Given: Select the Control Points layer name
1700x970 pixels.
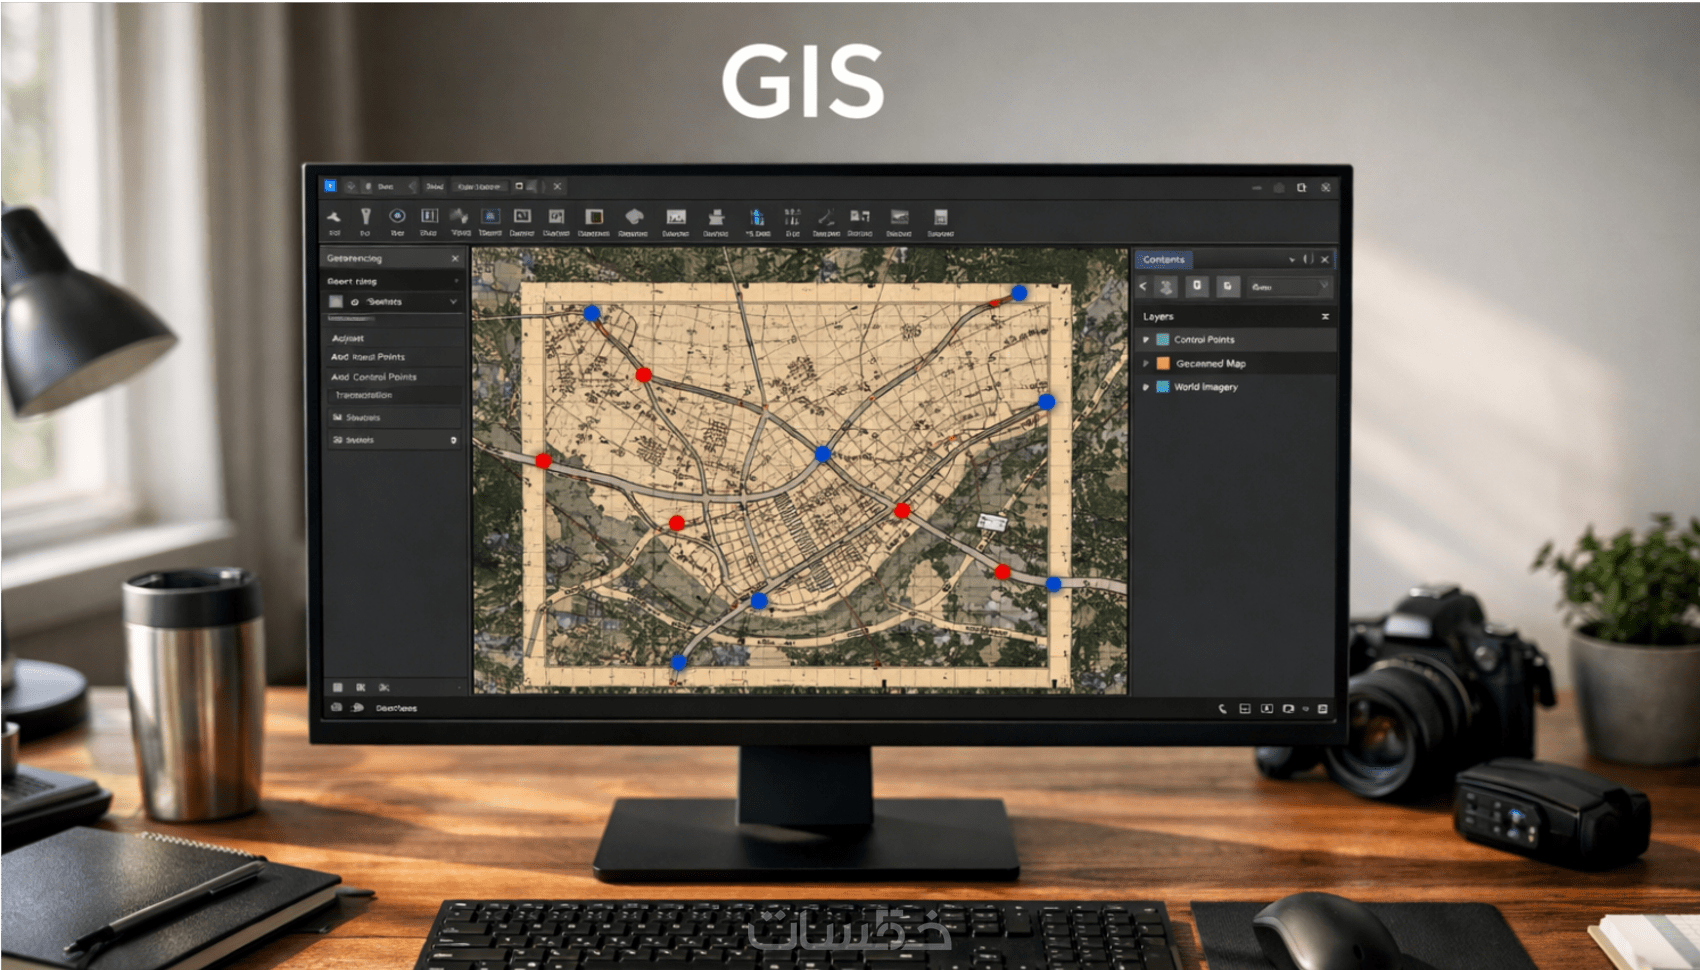Looking at the screenshot, I should pos(1204,340).
